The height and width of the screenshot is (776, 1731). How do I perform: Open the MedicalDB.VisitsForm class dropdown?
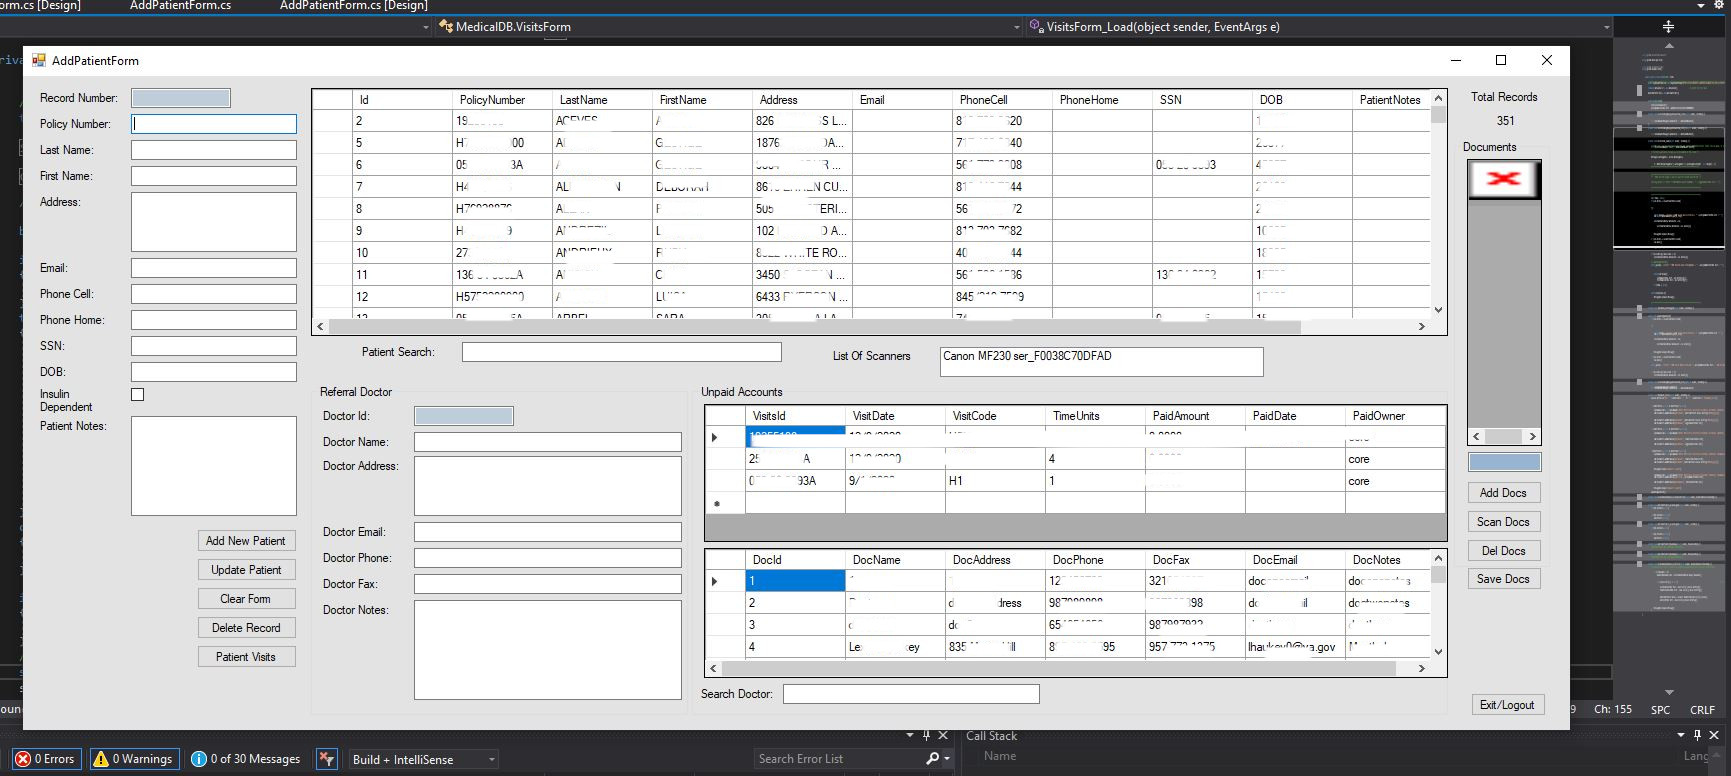pos(727,27)
